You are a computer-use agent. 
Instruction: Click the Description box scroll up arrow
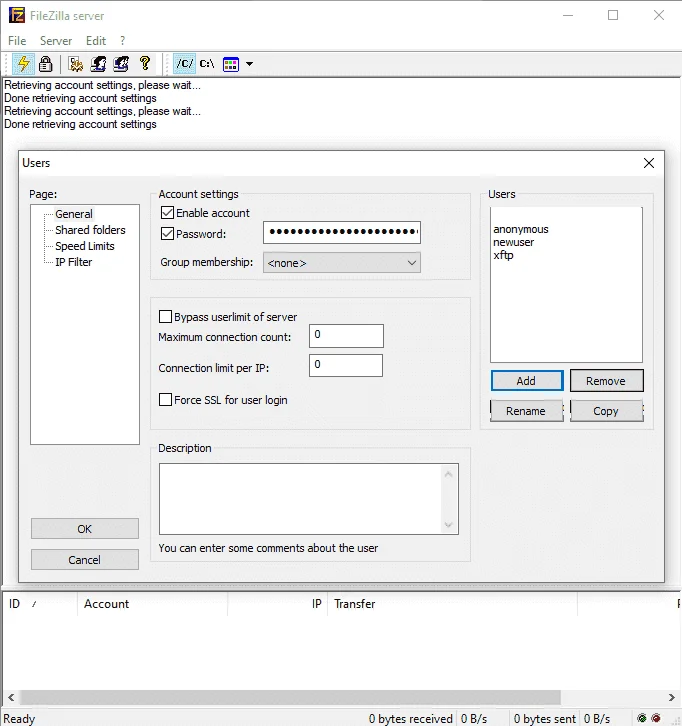click(x=448, y=474)
